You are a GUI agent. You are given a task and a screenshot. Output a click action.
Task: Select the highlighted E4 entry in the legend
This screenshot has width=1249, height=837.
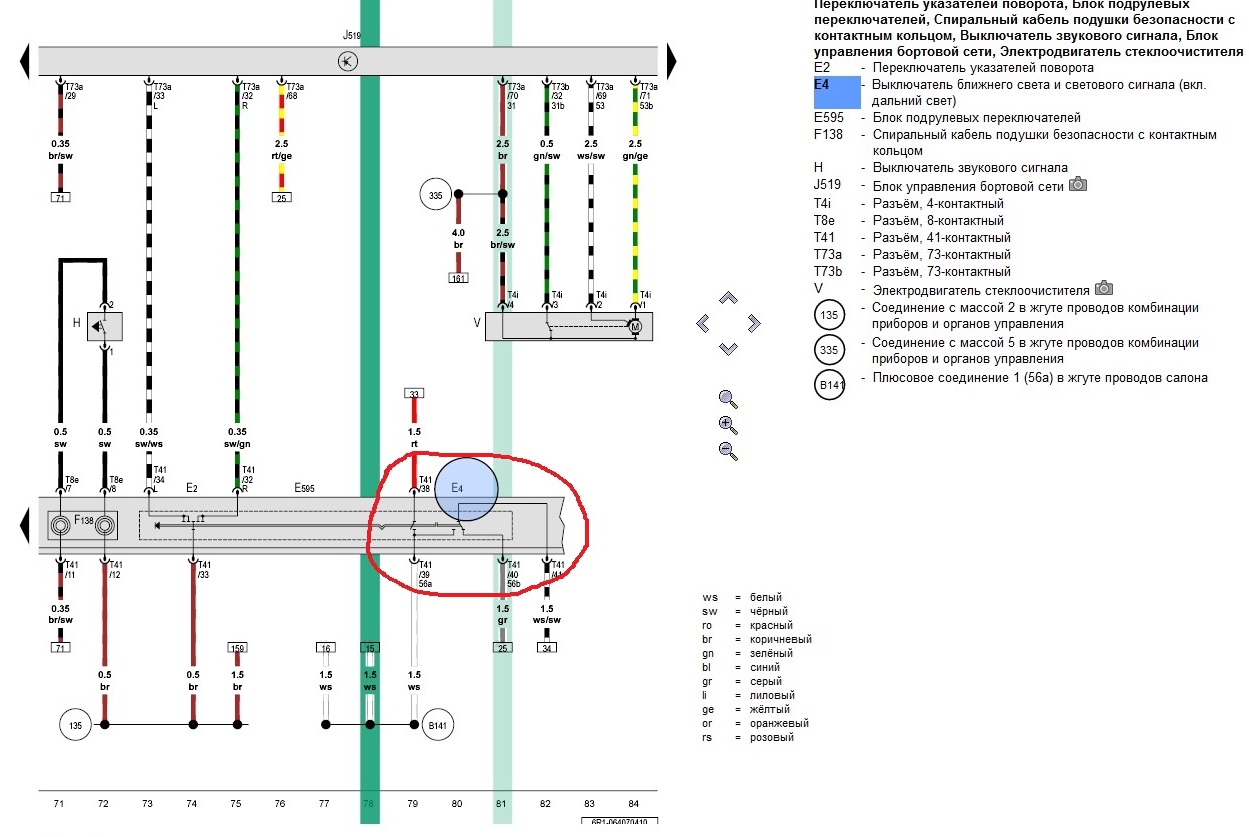[x=836, y=92]
